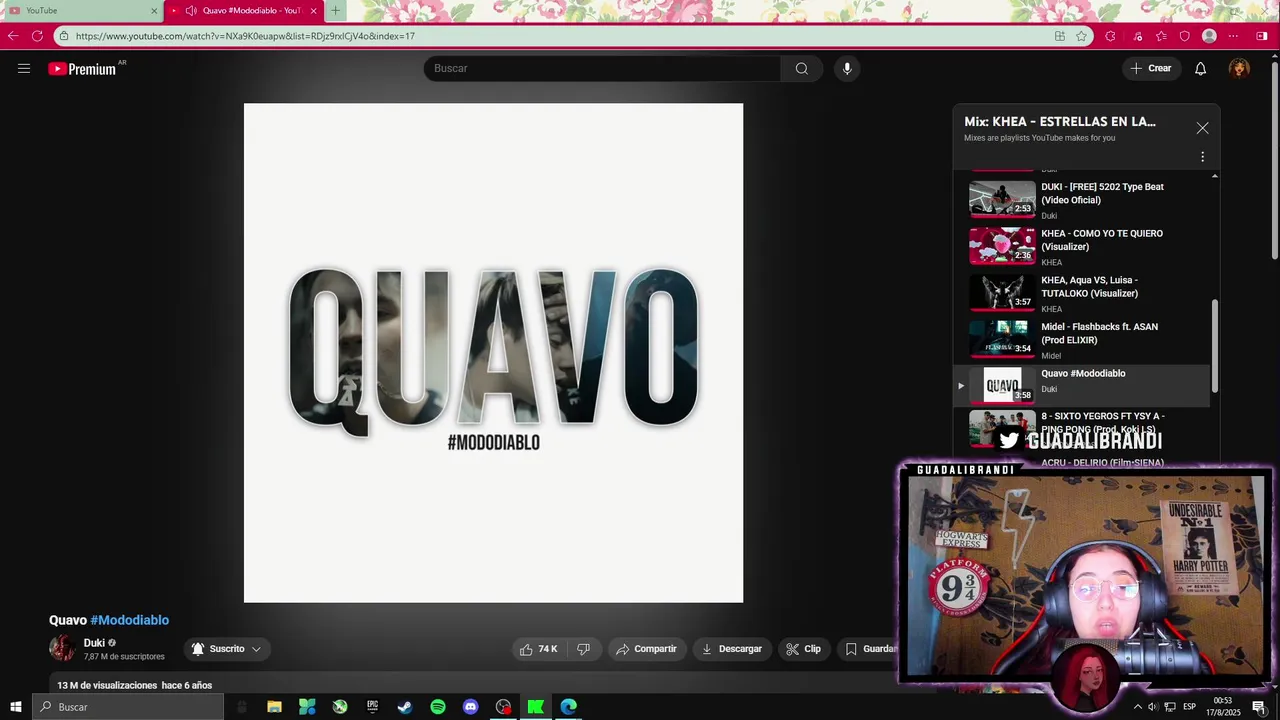
Task: Open the Mix playlist three-dot options
Action: [1202, 157]
